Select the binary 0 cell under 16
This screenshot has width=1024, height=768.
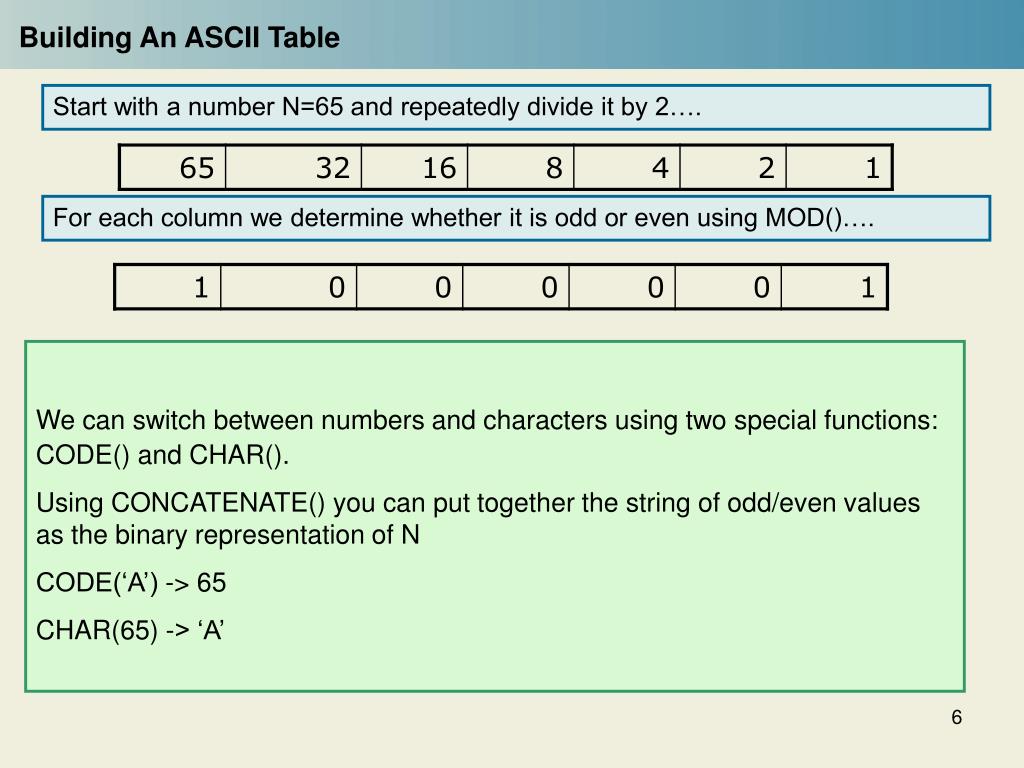pyautogui.click(x=409, y=287)
